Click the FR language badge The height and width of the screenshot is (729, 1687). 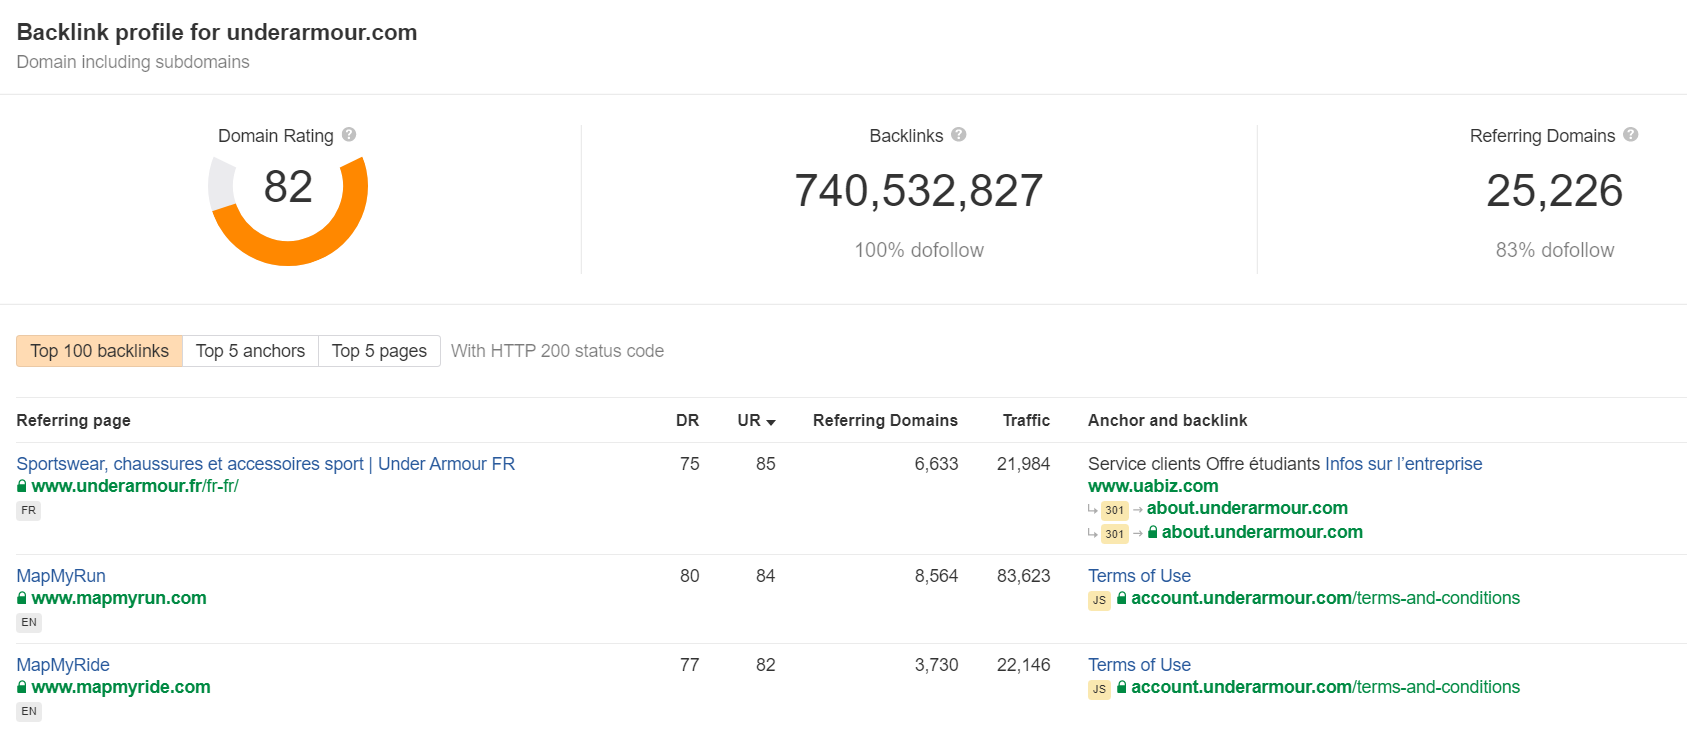[29, 510]
